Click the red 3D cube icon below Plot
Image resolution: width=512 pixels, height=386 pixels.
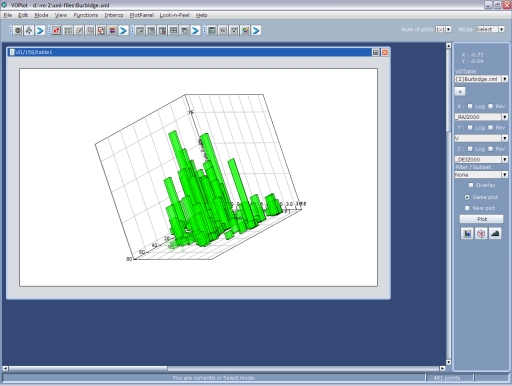481,233
